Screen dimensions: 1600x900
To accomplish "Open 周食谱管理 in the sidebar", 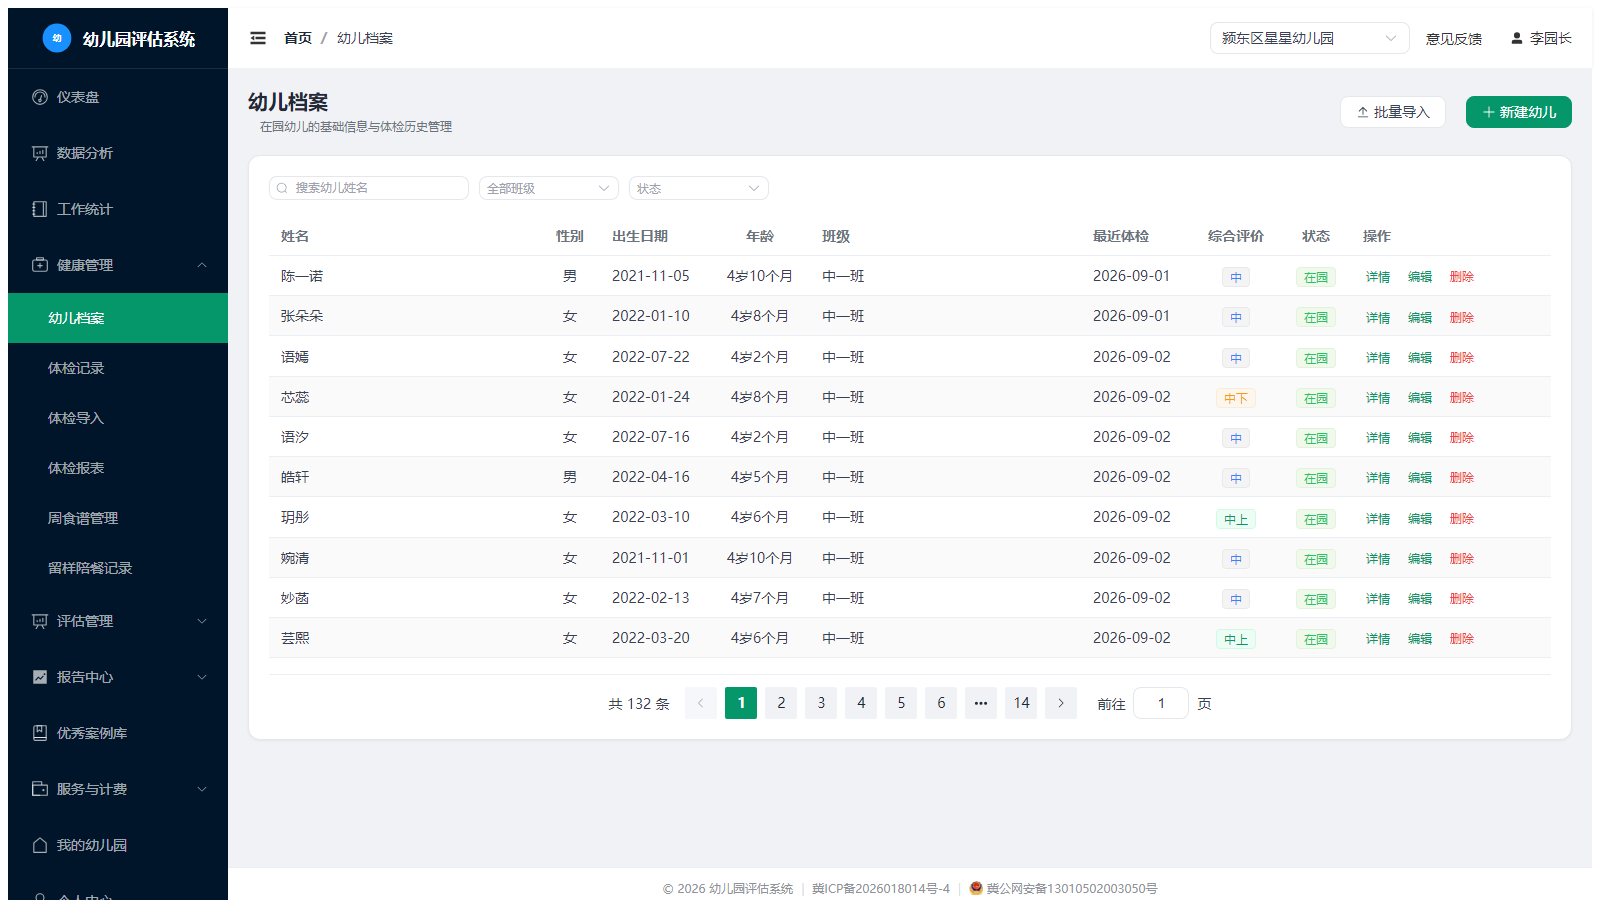I will point(118,518).
